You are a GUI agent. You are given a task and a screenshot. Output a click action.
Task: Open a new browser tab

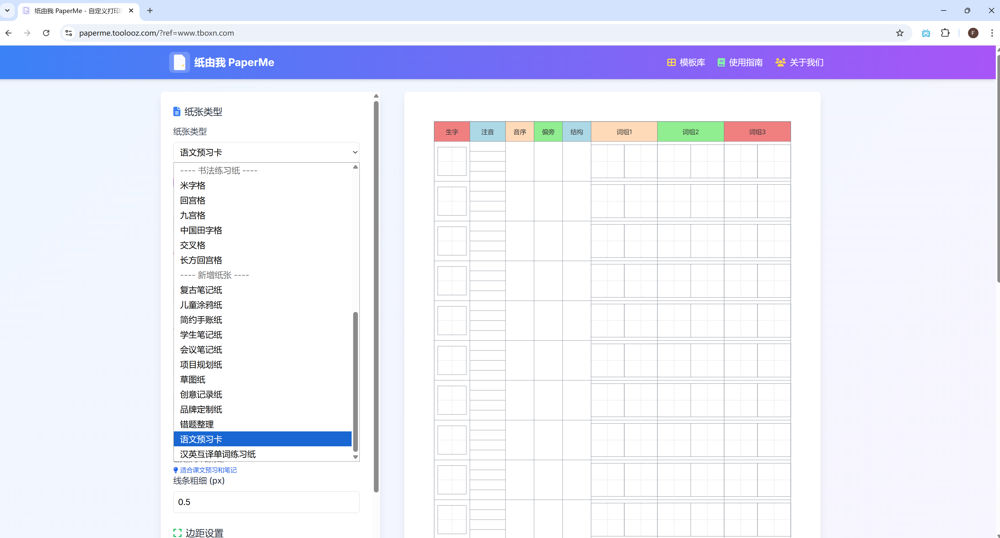click(x=150, y=11)
